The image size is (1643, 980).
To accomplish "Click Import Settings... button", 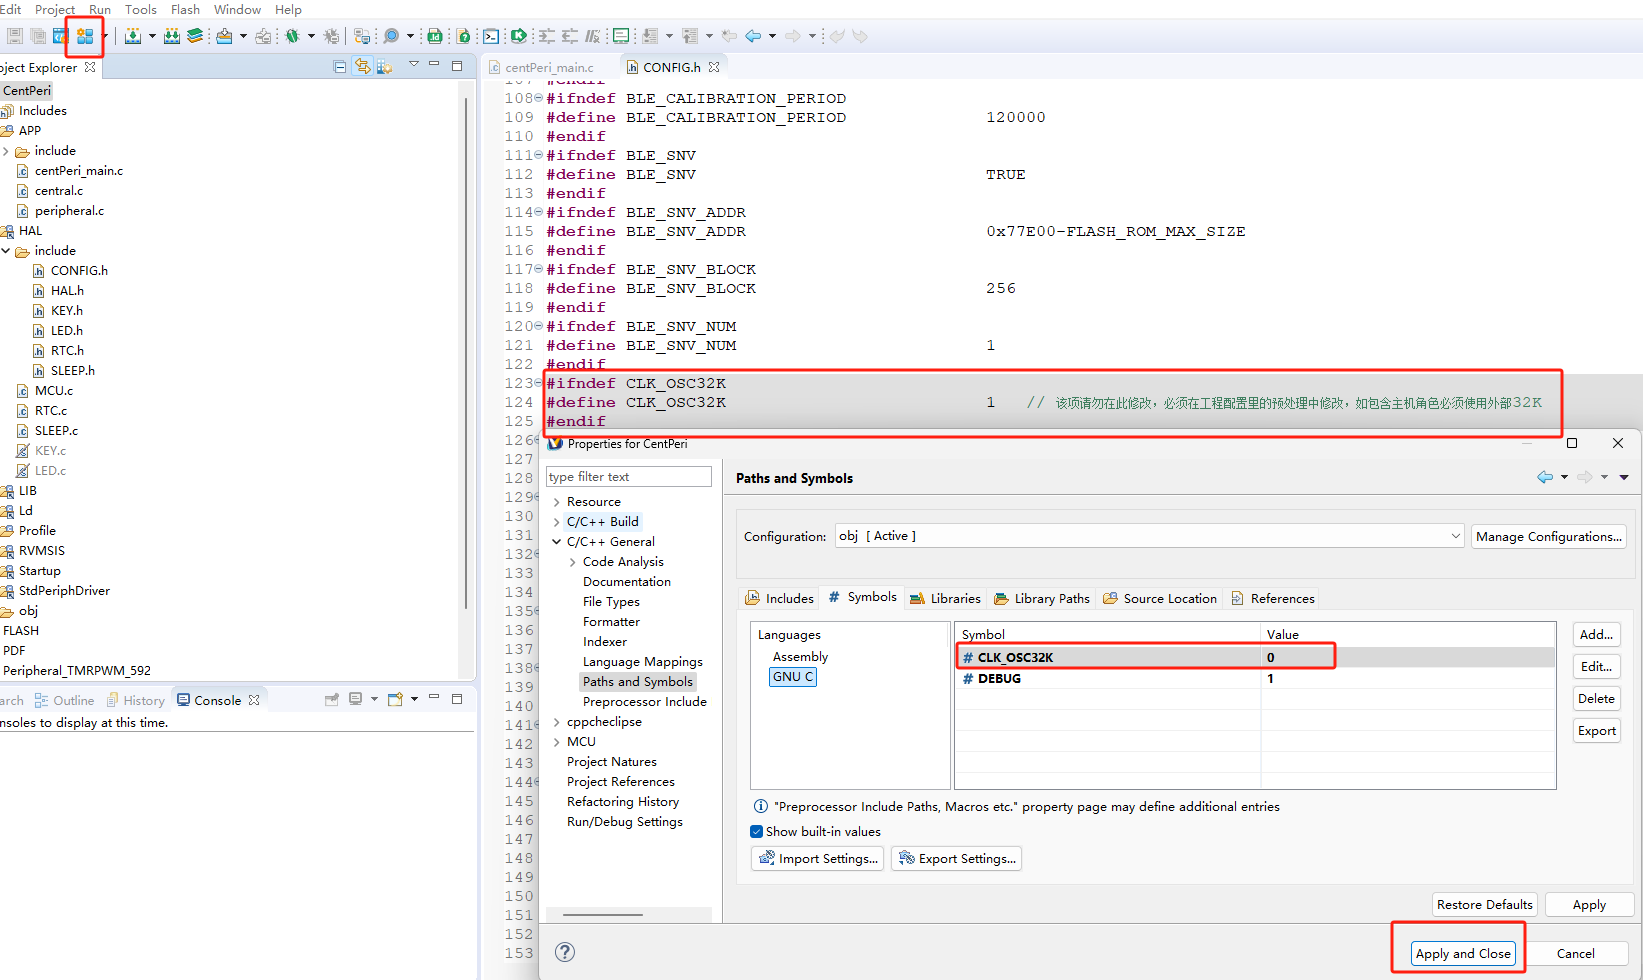I will coord(817,858).
